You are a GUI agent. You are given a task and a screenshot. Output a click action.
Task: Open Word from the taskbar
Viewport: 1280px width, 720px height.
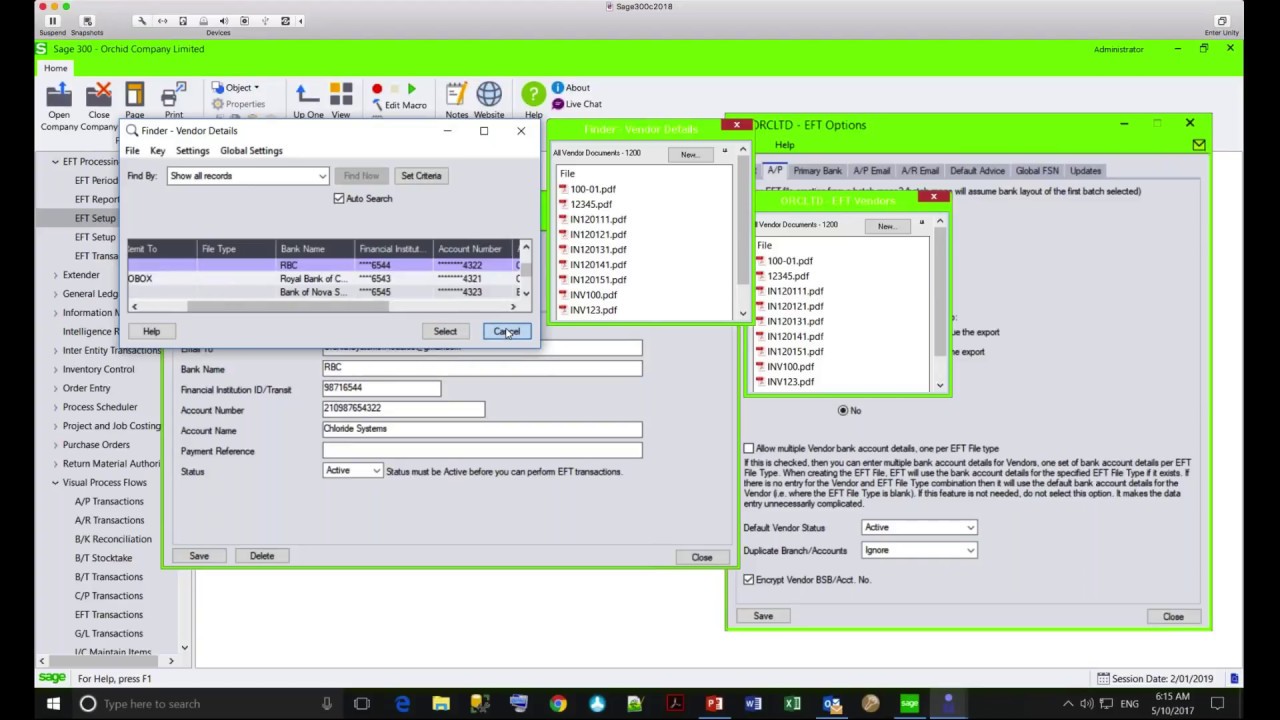click(x=753, y=704)
